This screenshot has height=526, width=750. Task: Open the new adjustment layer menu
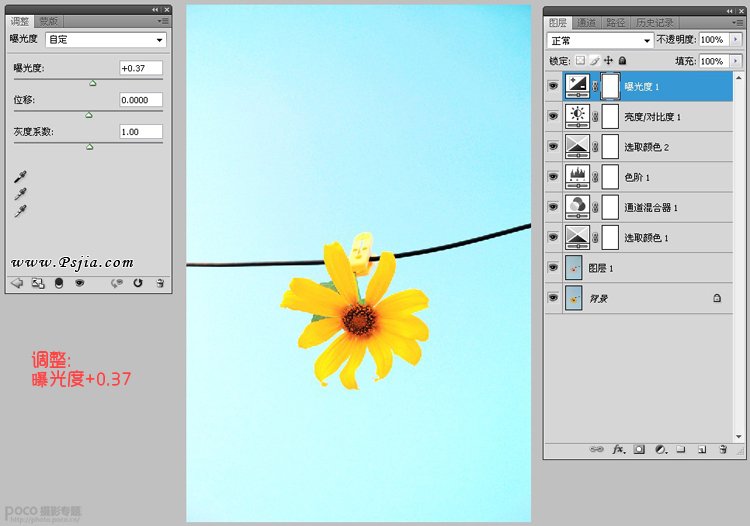click(661, 449)
